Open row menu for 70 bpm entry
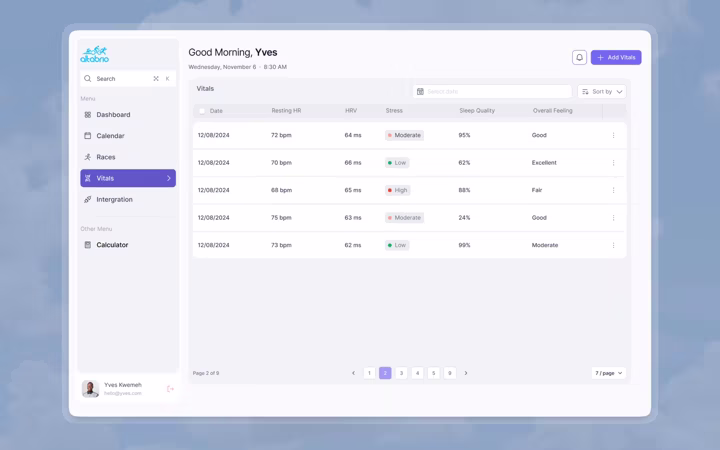The width and height of the screenshot is (720, 450). coord(613,163)
